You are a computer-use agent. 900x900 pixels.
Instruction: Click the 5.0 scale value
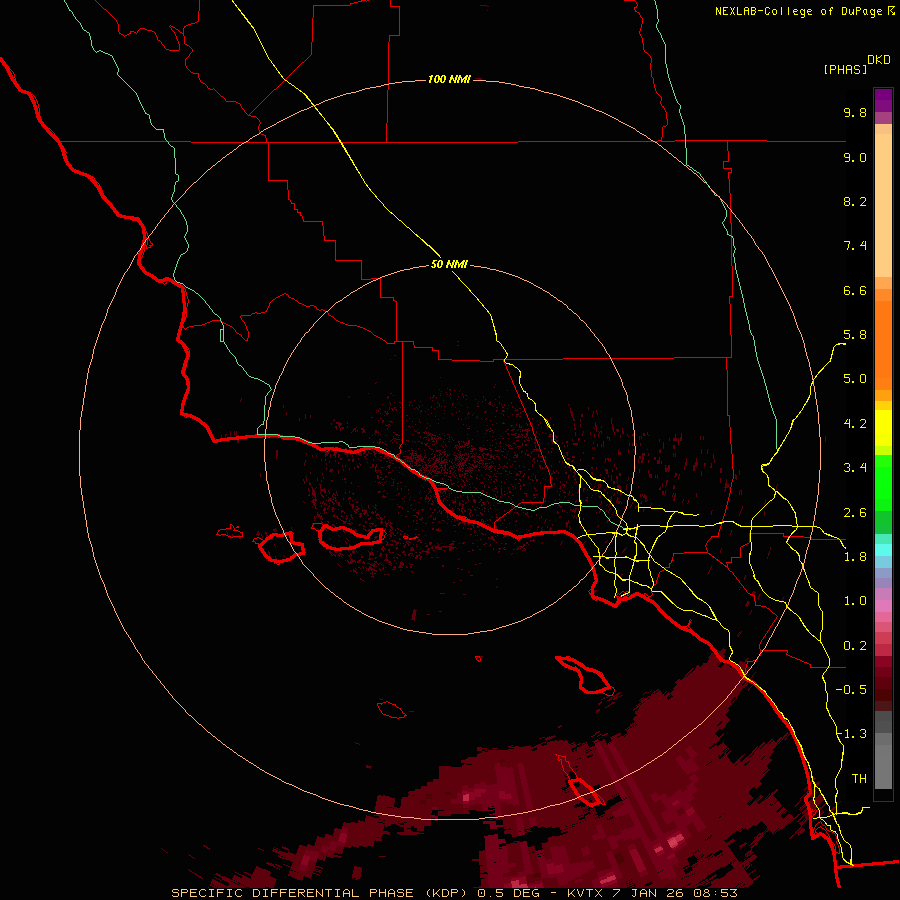tap(855, 379)
